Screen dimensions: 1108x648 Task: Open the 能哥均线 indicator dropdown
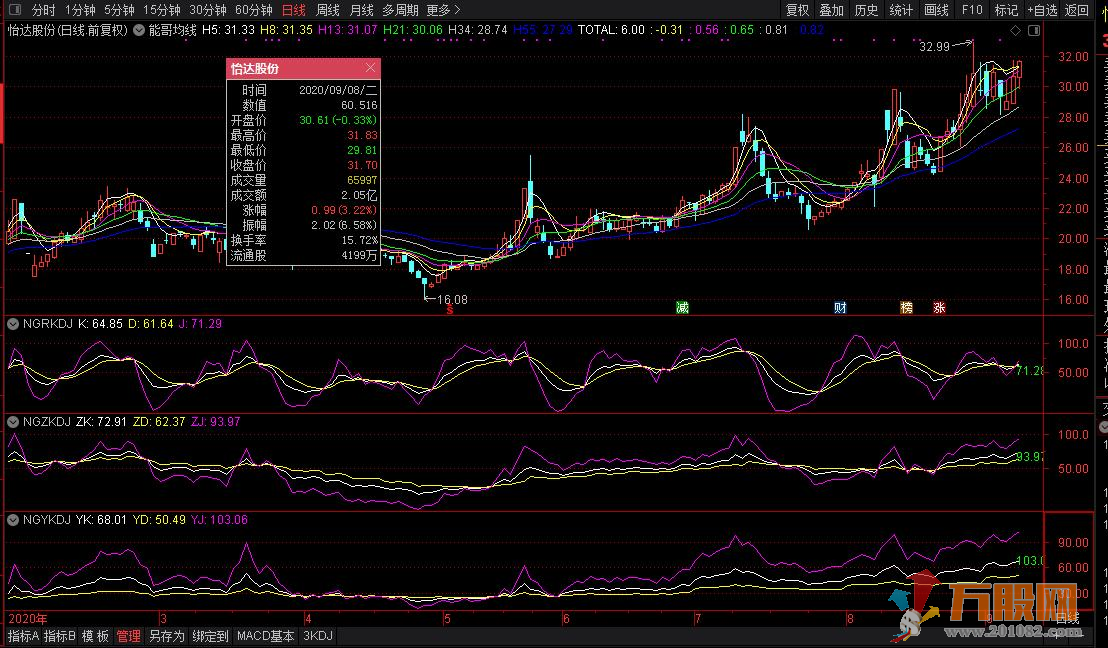138,30
